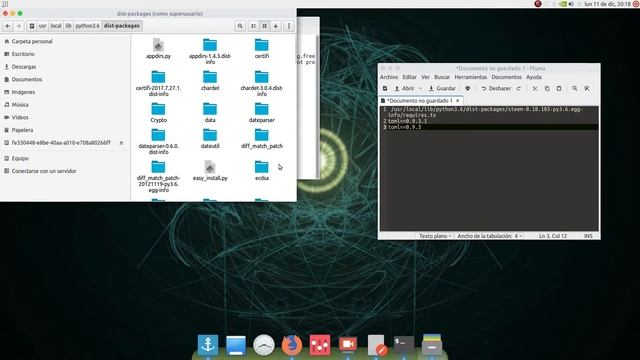Open Archivo menu in Pluma

pos(389,77)
